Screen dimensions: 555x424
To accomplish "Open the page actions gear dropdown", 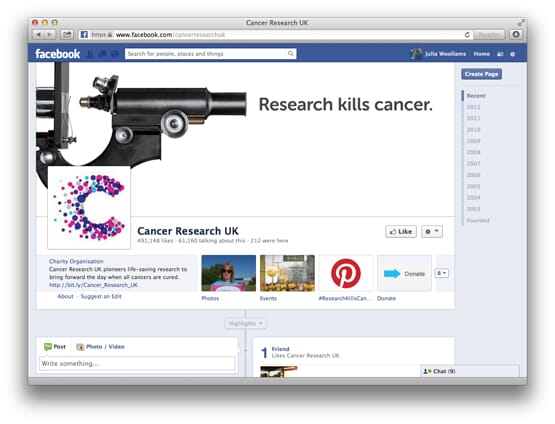I will pos(432,231).
